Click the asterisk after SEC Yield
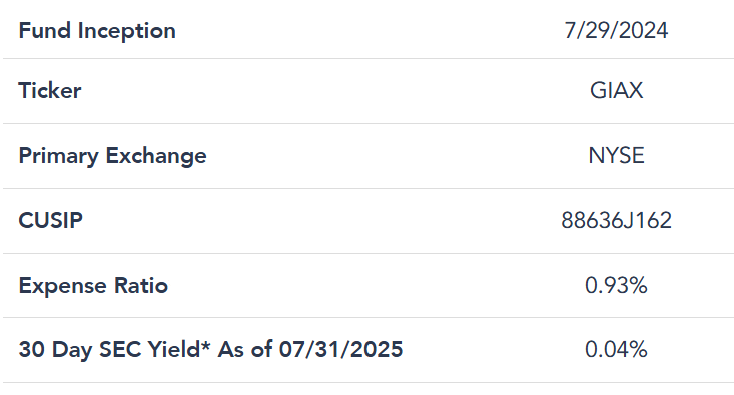The width and height of the screenshot is (734, 395). pos(206,345)
